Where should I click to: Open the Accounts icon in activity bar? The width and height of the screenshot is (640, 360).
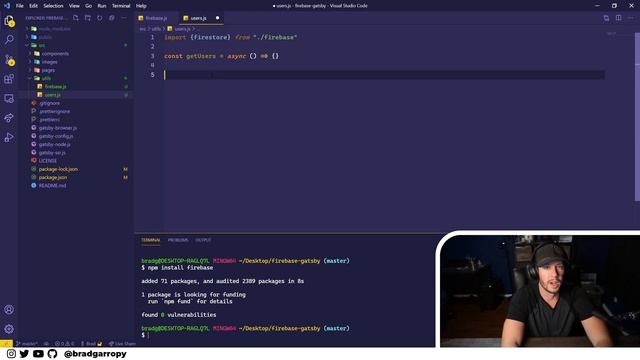9,309
